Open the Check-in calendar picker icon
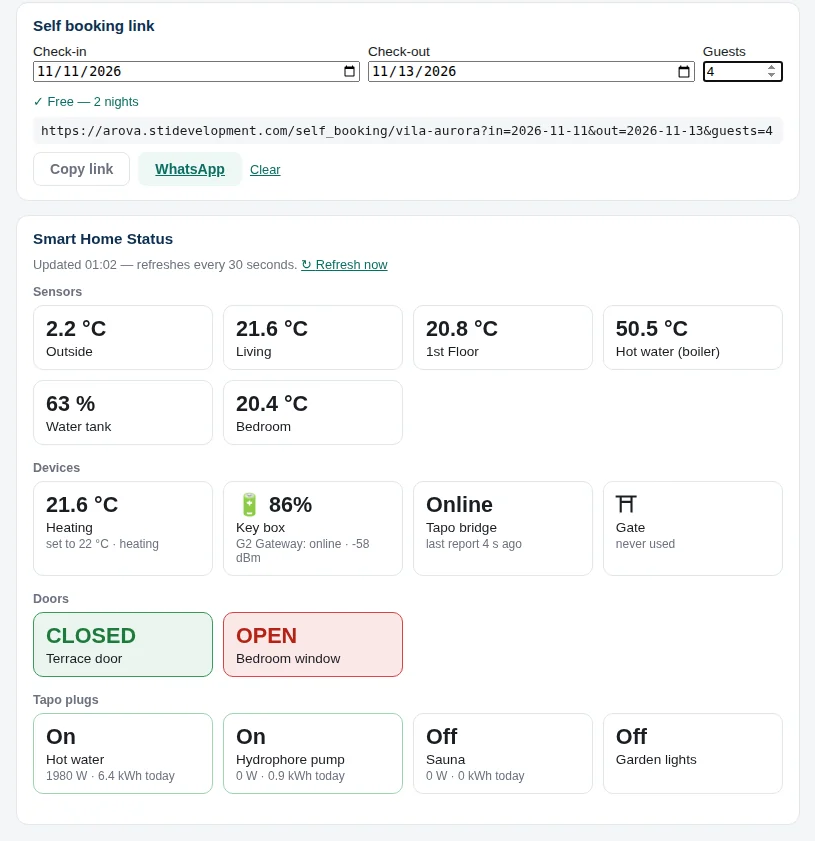This screenshot has height=841, width=815. click(x=349, y=71)
